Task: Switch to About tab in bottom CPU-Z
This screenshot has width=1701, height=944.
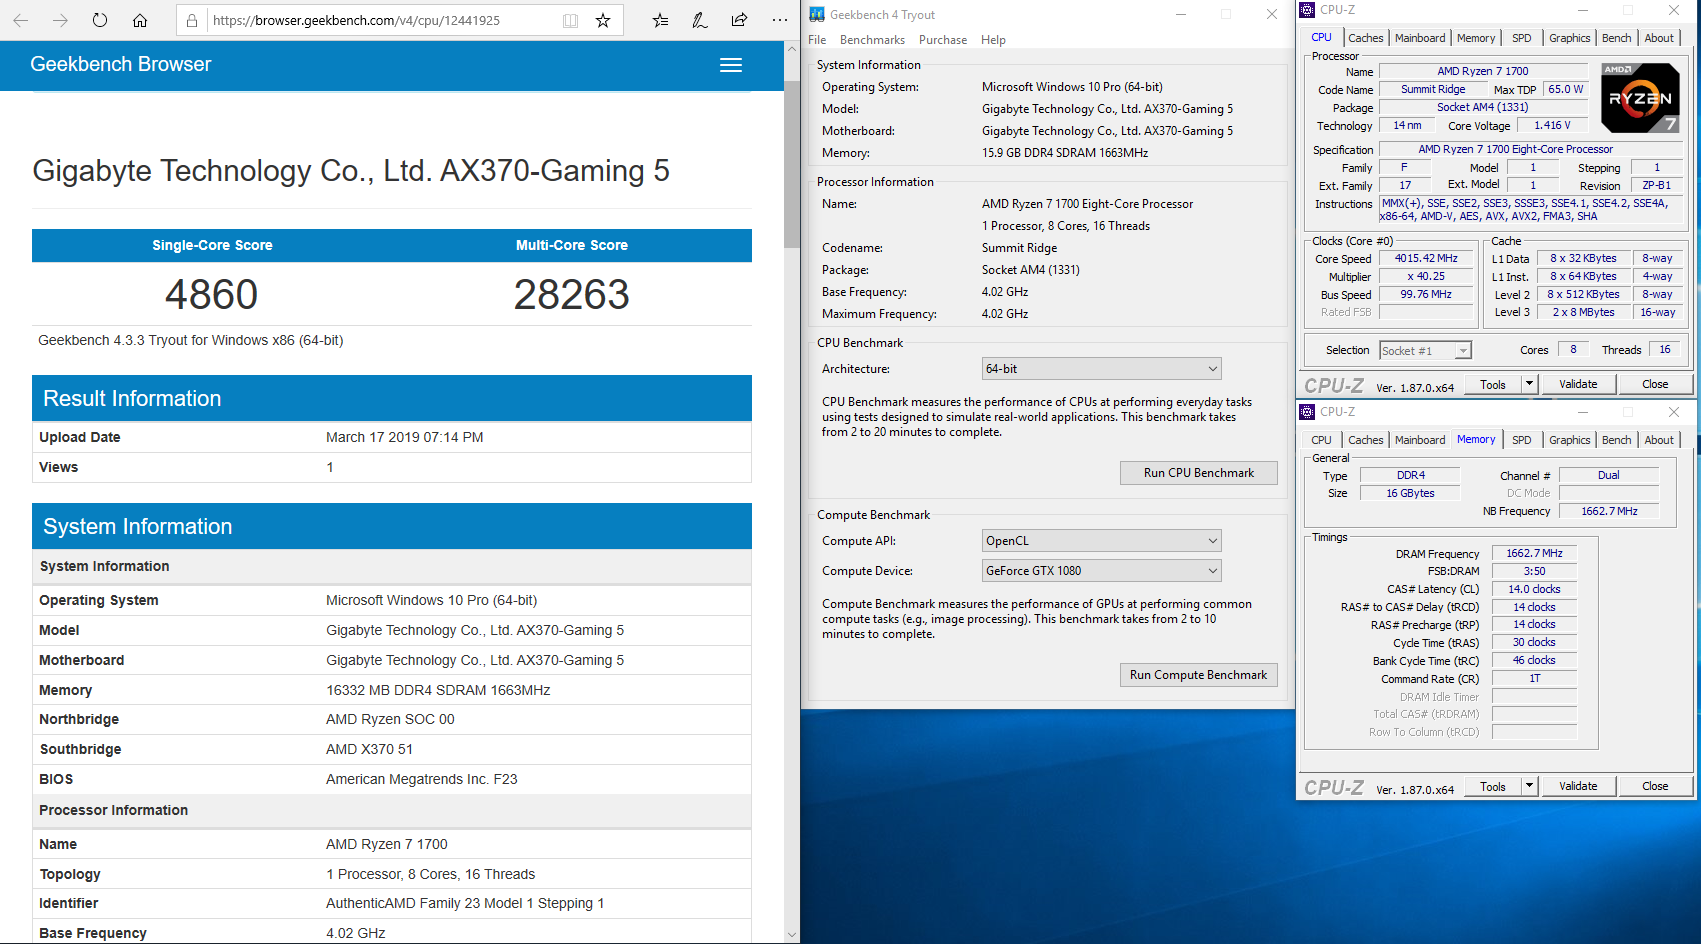Action: click(1659, 440)
